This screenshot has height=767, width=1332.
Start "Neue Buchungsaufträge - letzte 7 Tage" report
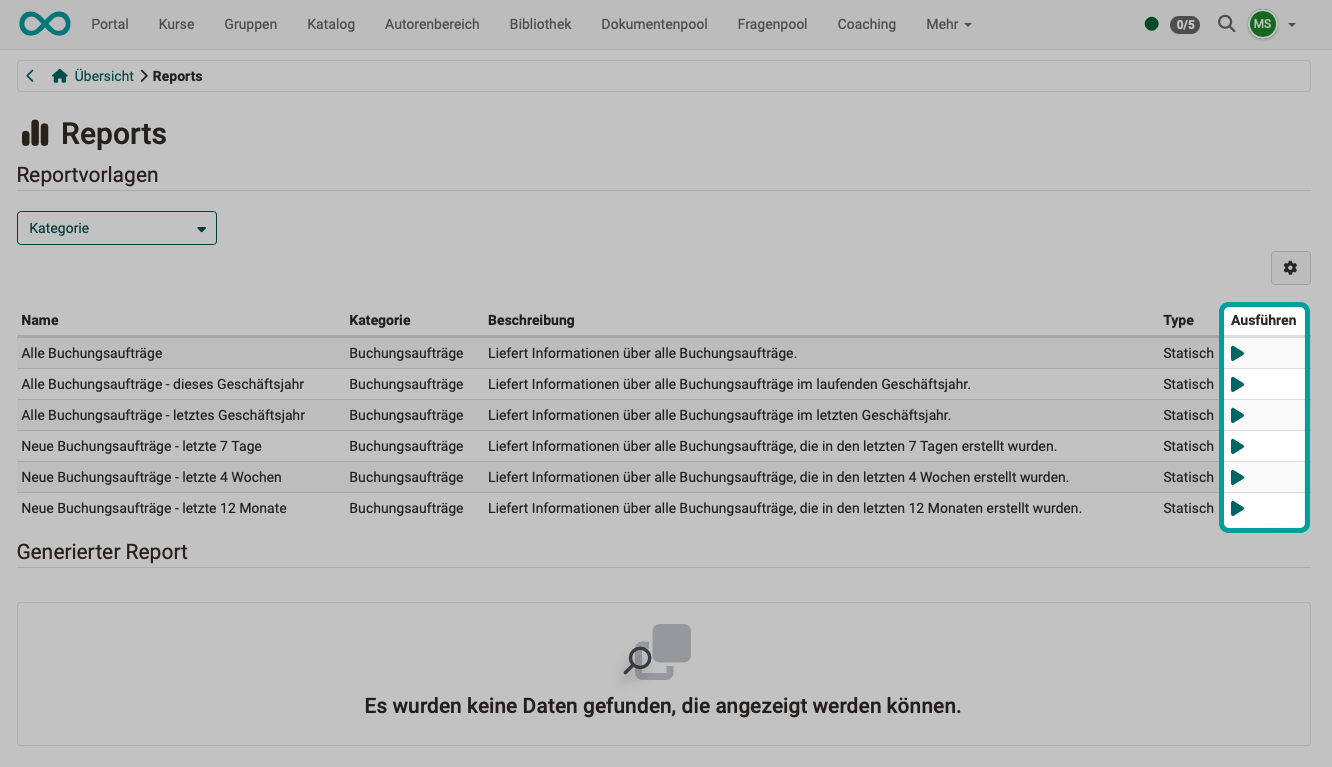1237,445
